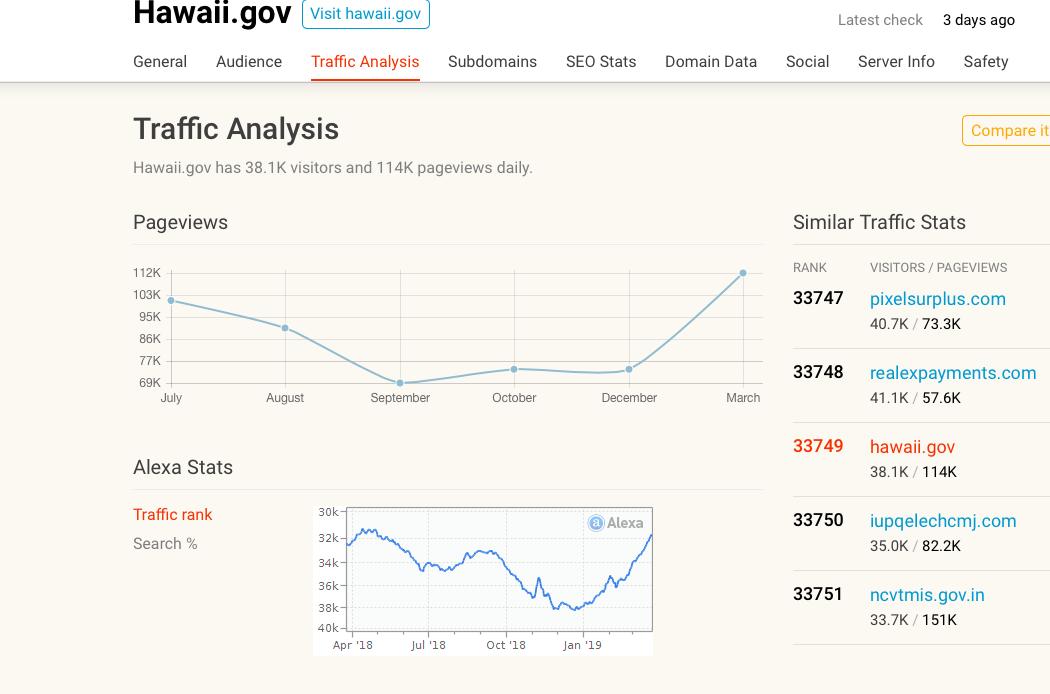Show the Search % Alexa chart
The height and width of the screenshot is (694, 1050).
(x=165, y=543)
